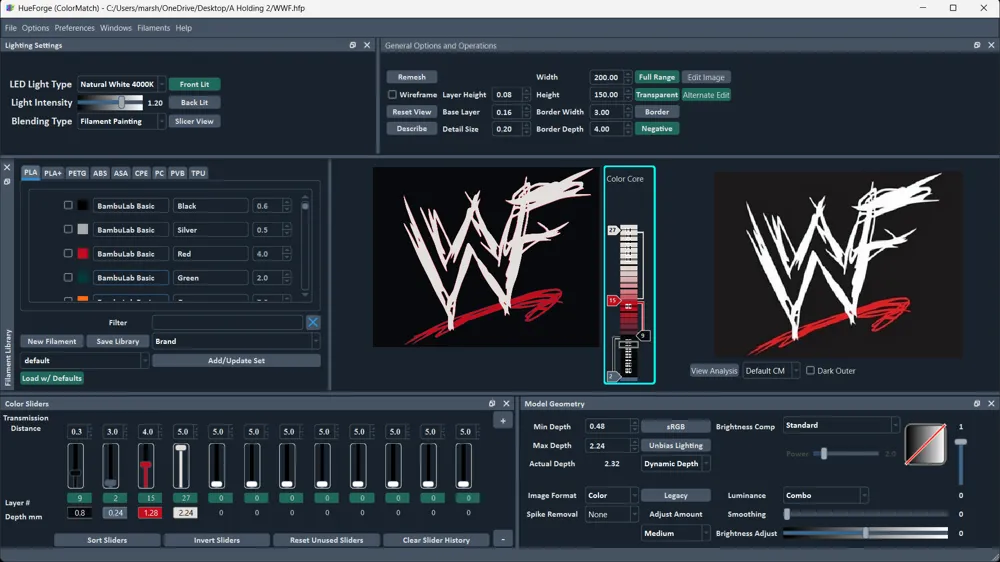Click the red swatch of BambuLab Red
The height and width of the screenshot is (562, 1000).
pyautogui.click(x=82, y=253)
